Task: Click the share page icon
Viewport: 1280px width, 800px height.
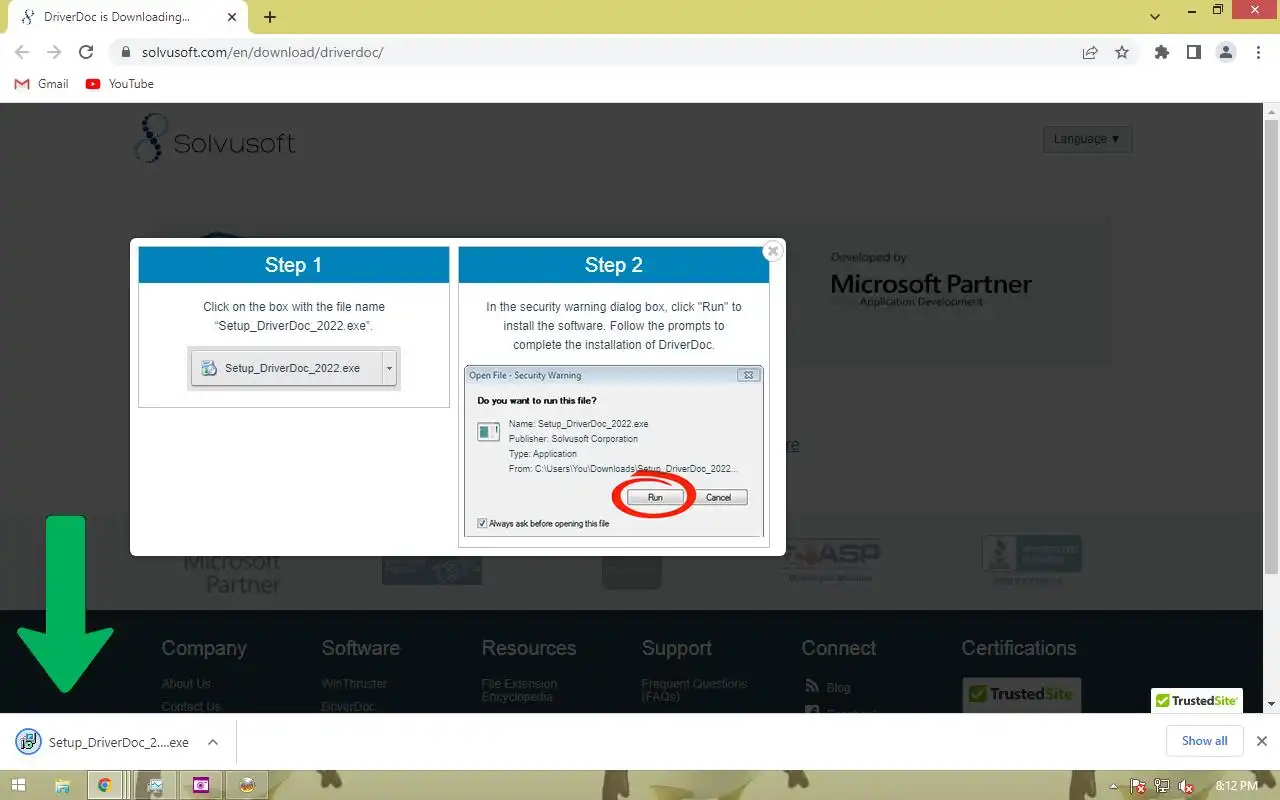Action: click(x=1090, y=53)
